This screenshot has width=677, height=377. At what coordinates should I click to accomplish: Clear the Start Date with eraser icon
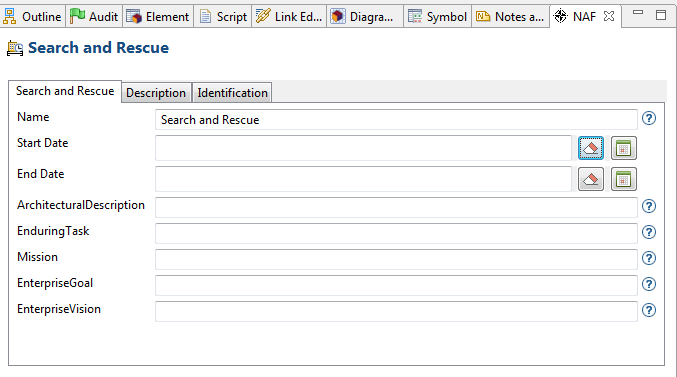pos(591,148)
